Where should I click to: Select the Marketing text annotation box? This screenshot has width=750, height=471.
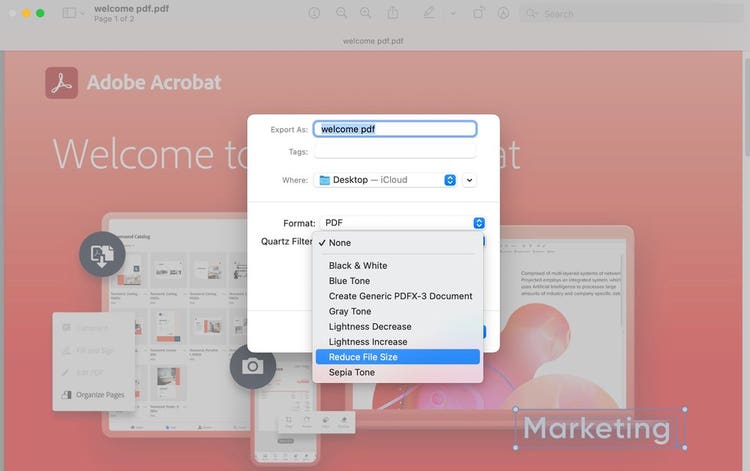pos(600,428)
